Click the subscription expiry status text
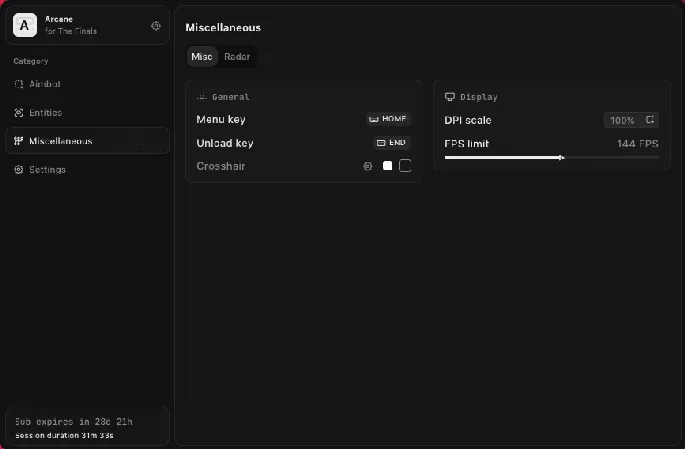685x449 pixels. click(x=75, y=422)
